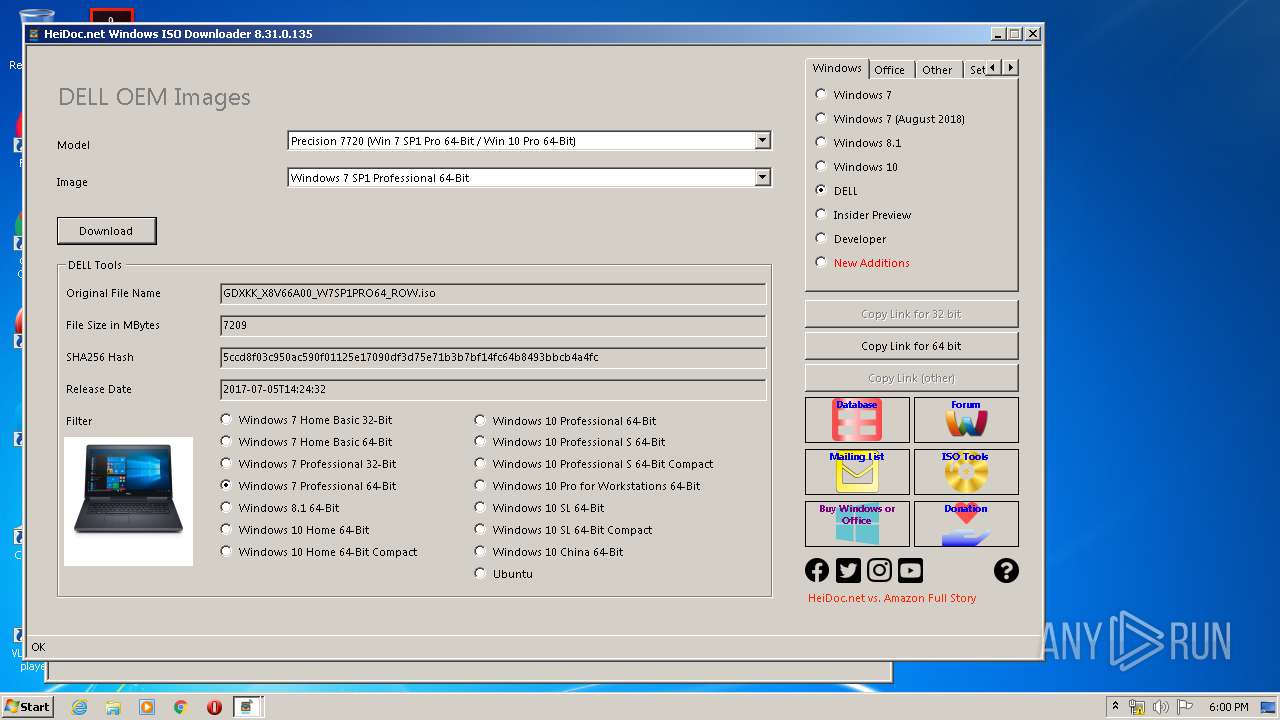Open the Mailing List icon
The width and height of the screenshot is (1280, 720).
(x=857, y=472)
